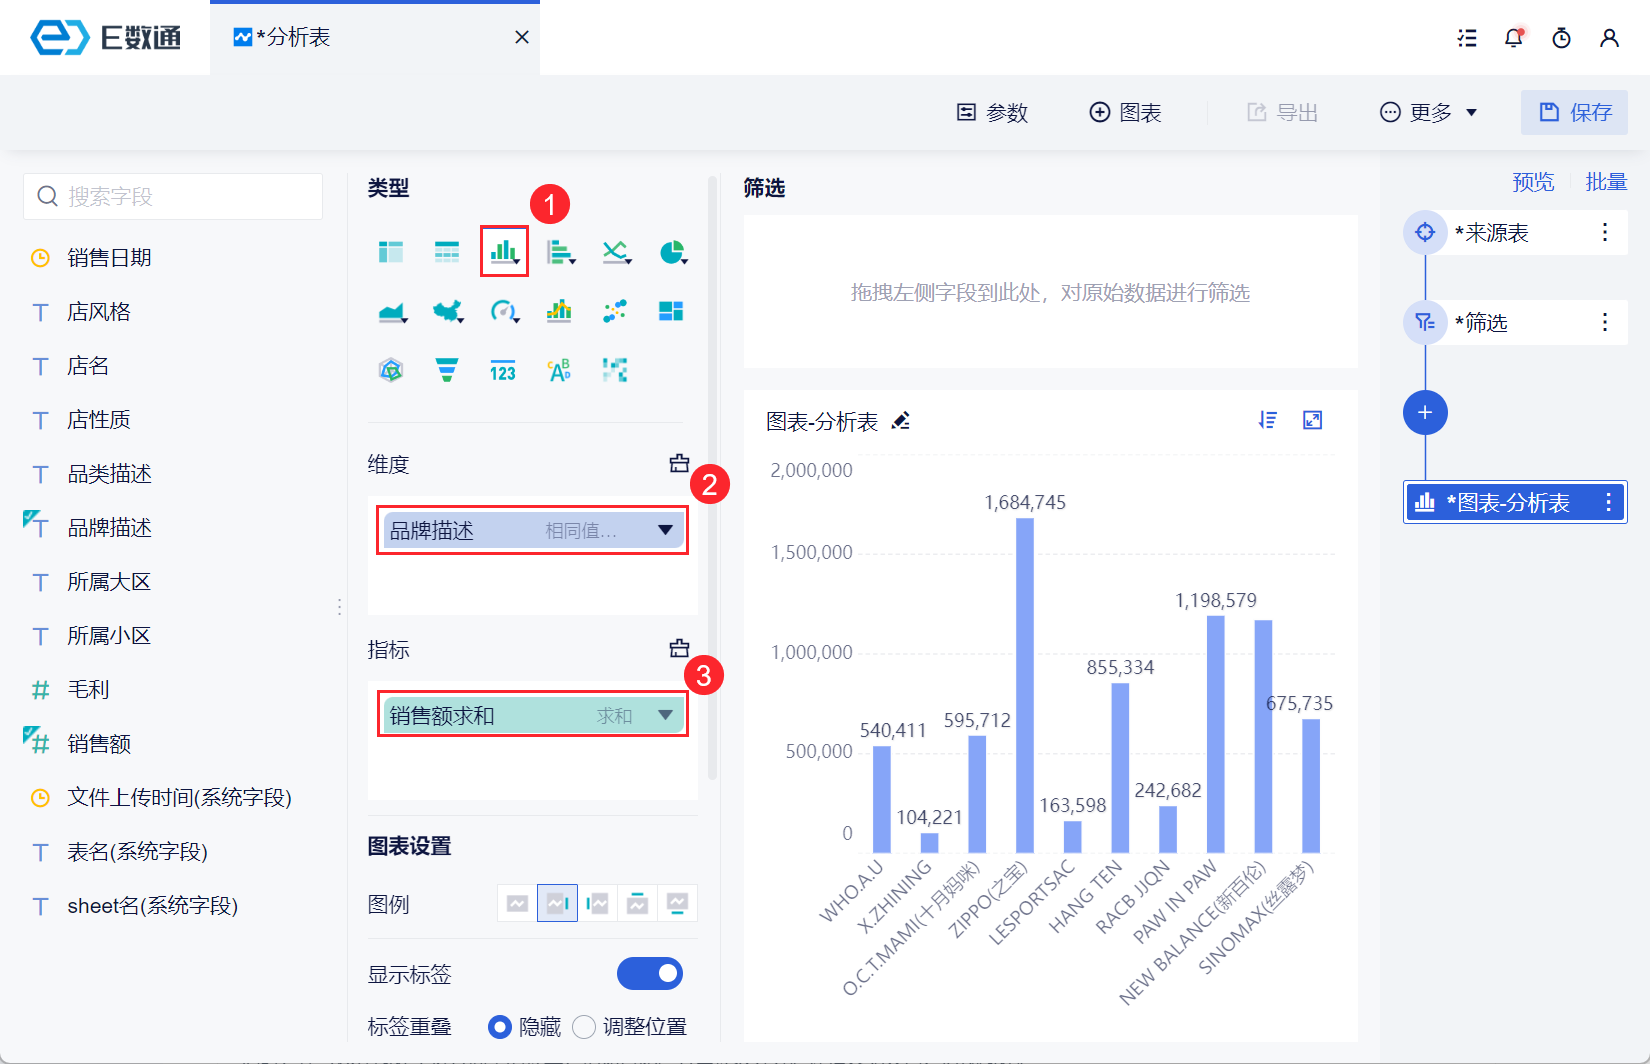Clear the 维度 dimension fields
This screenshot has height=1064, width=1650.
click(679, 463)
